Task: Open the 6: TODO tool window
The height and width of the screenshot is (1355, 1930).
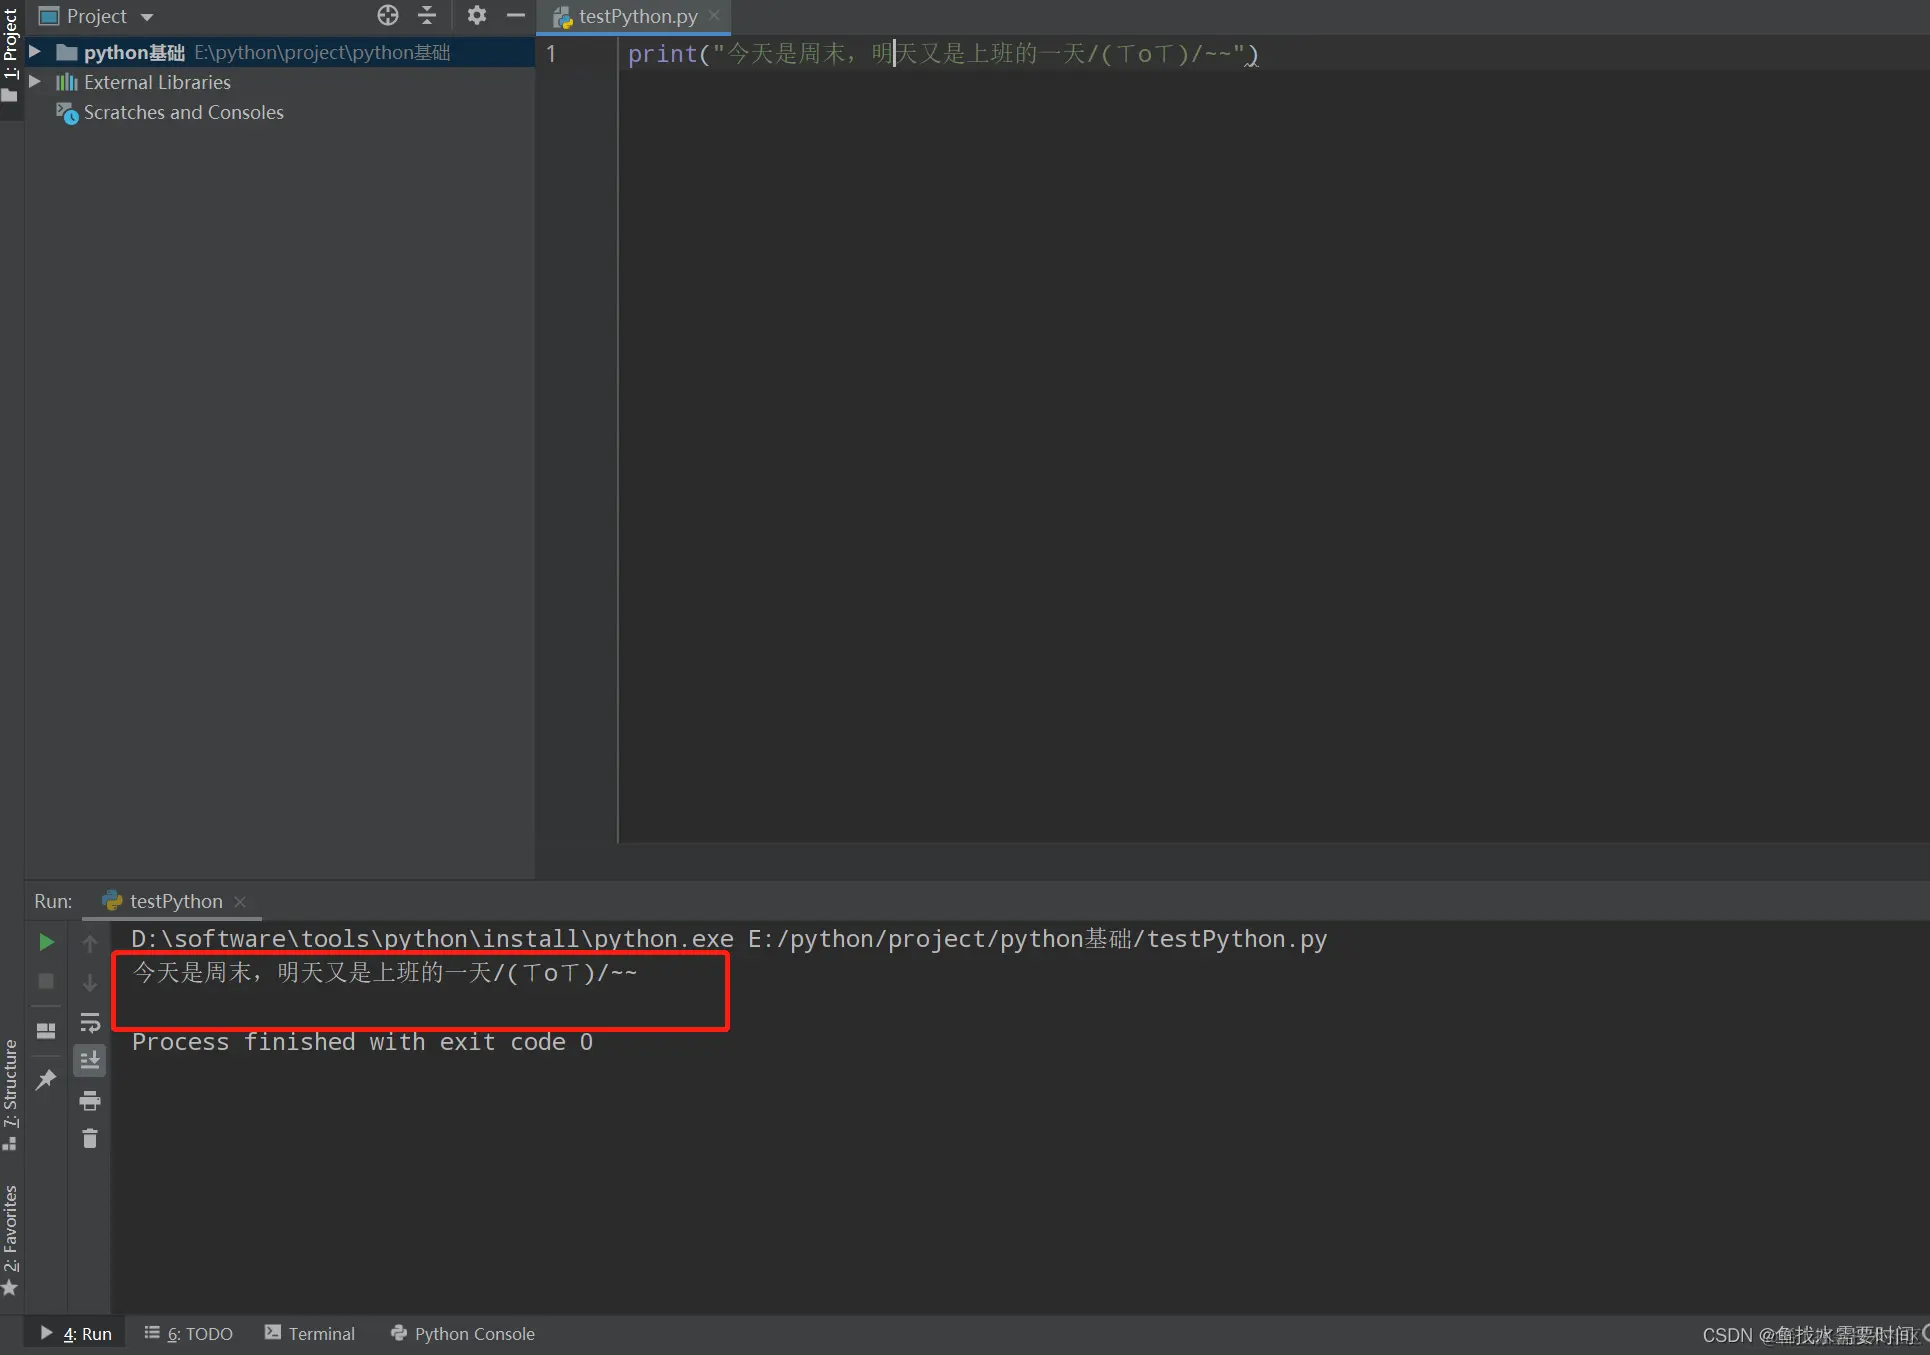Action: click(x=189, y=1334)
